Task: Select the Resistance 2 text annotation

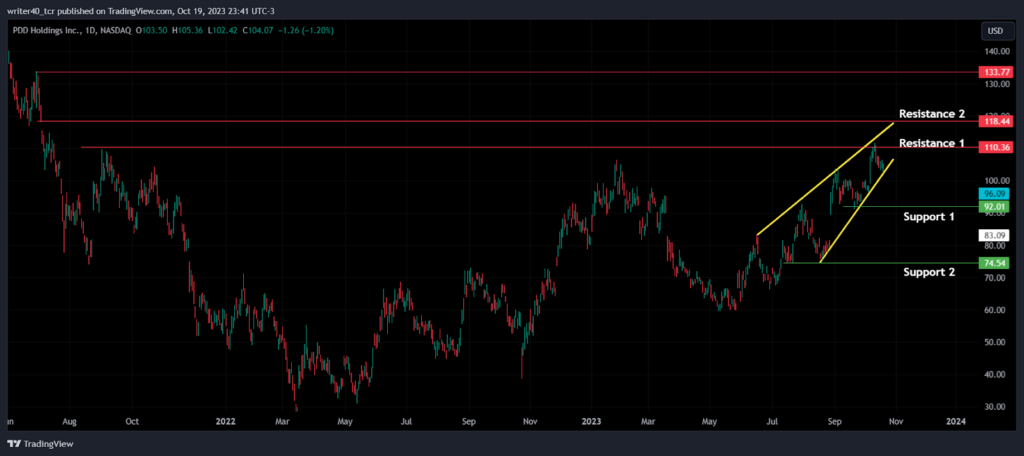Action: pos(932,114)
